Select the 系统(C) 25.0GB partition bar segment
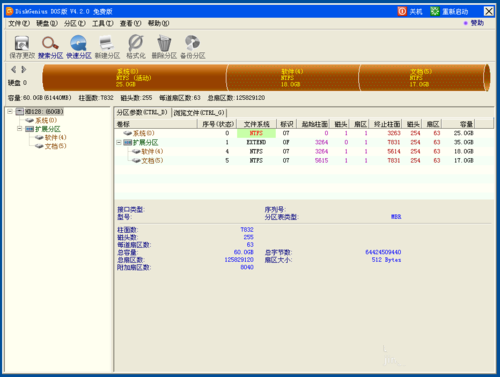 point(135,78)
